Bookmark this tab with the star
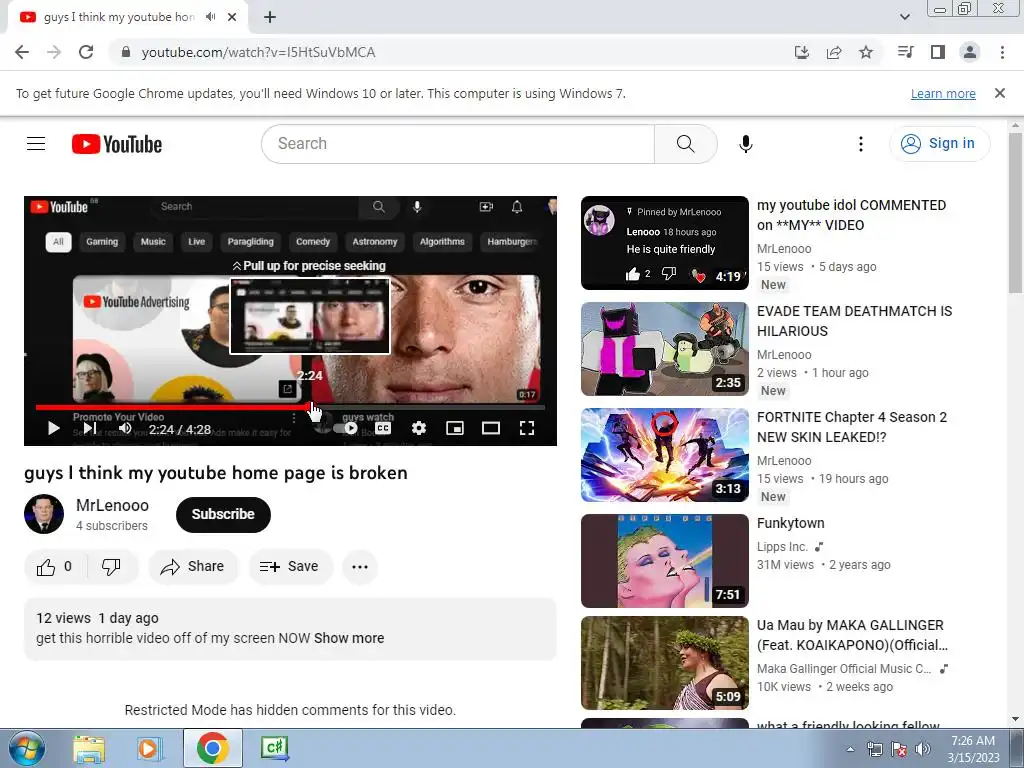The width and height of the screenshot is (1024, 768). (866, 52)
